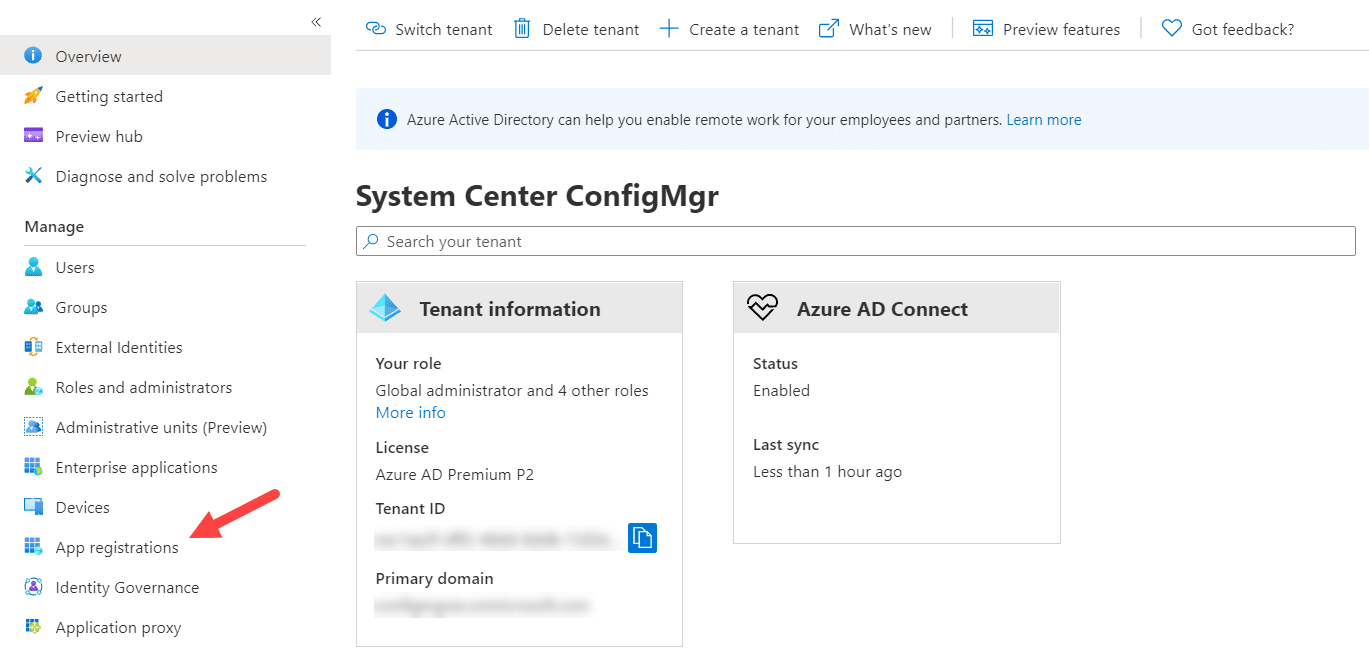Image resolution: width=1369 pixels, height=655 pixels.
Task: Click More info under Your role
Action: (x=410, y=412)
